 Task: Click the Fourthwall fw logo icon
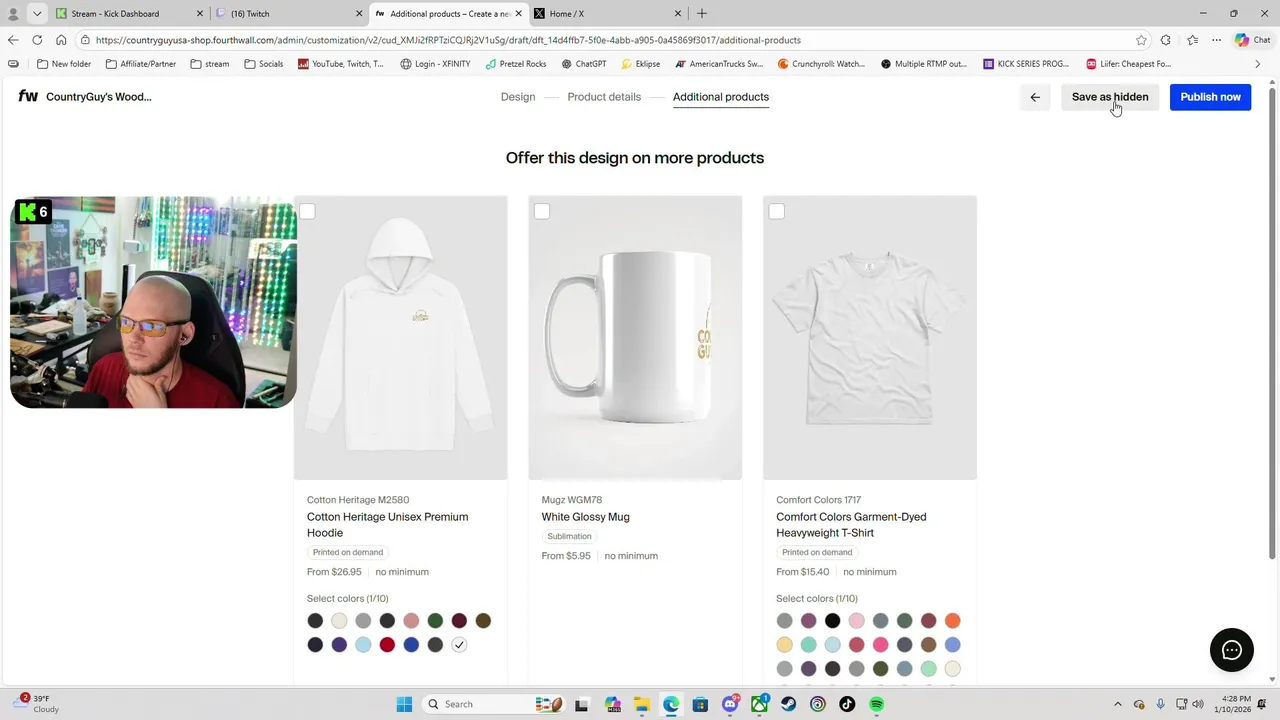(28, 97)
